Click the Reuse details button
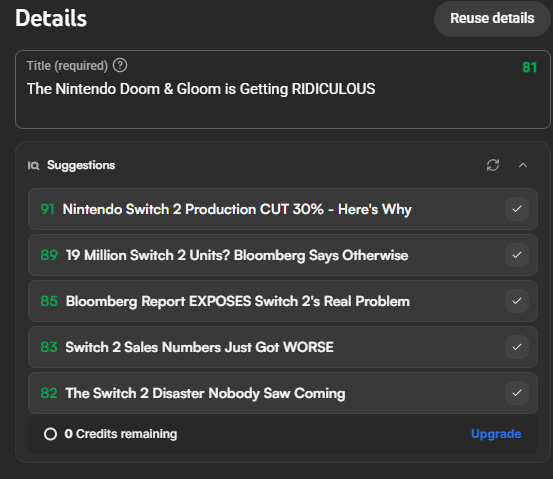Viewport: 553px width, 479px height. (492, 19)
